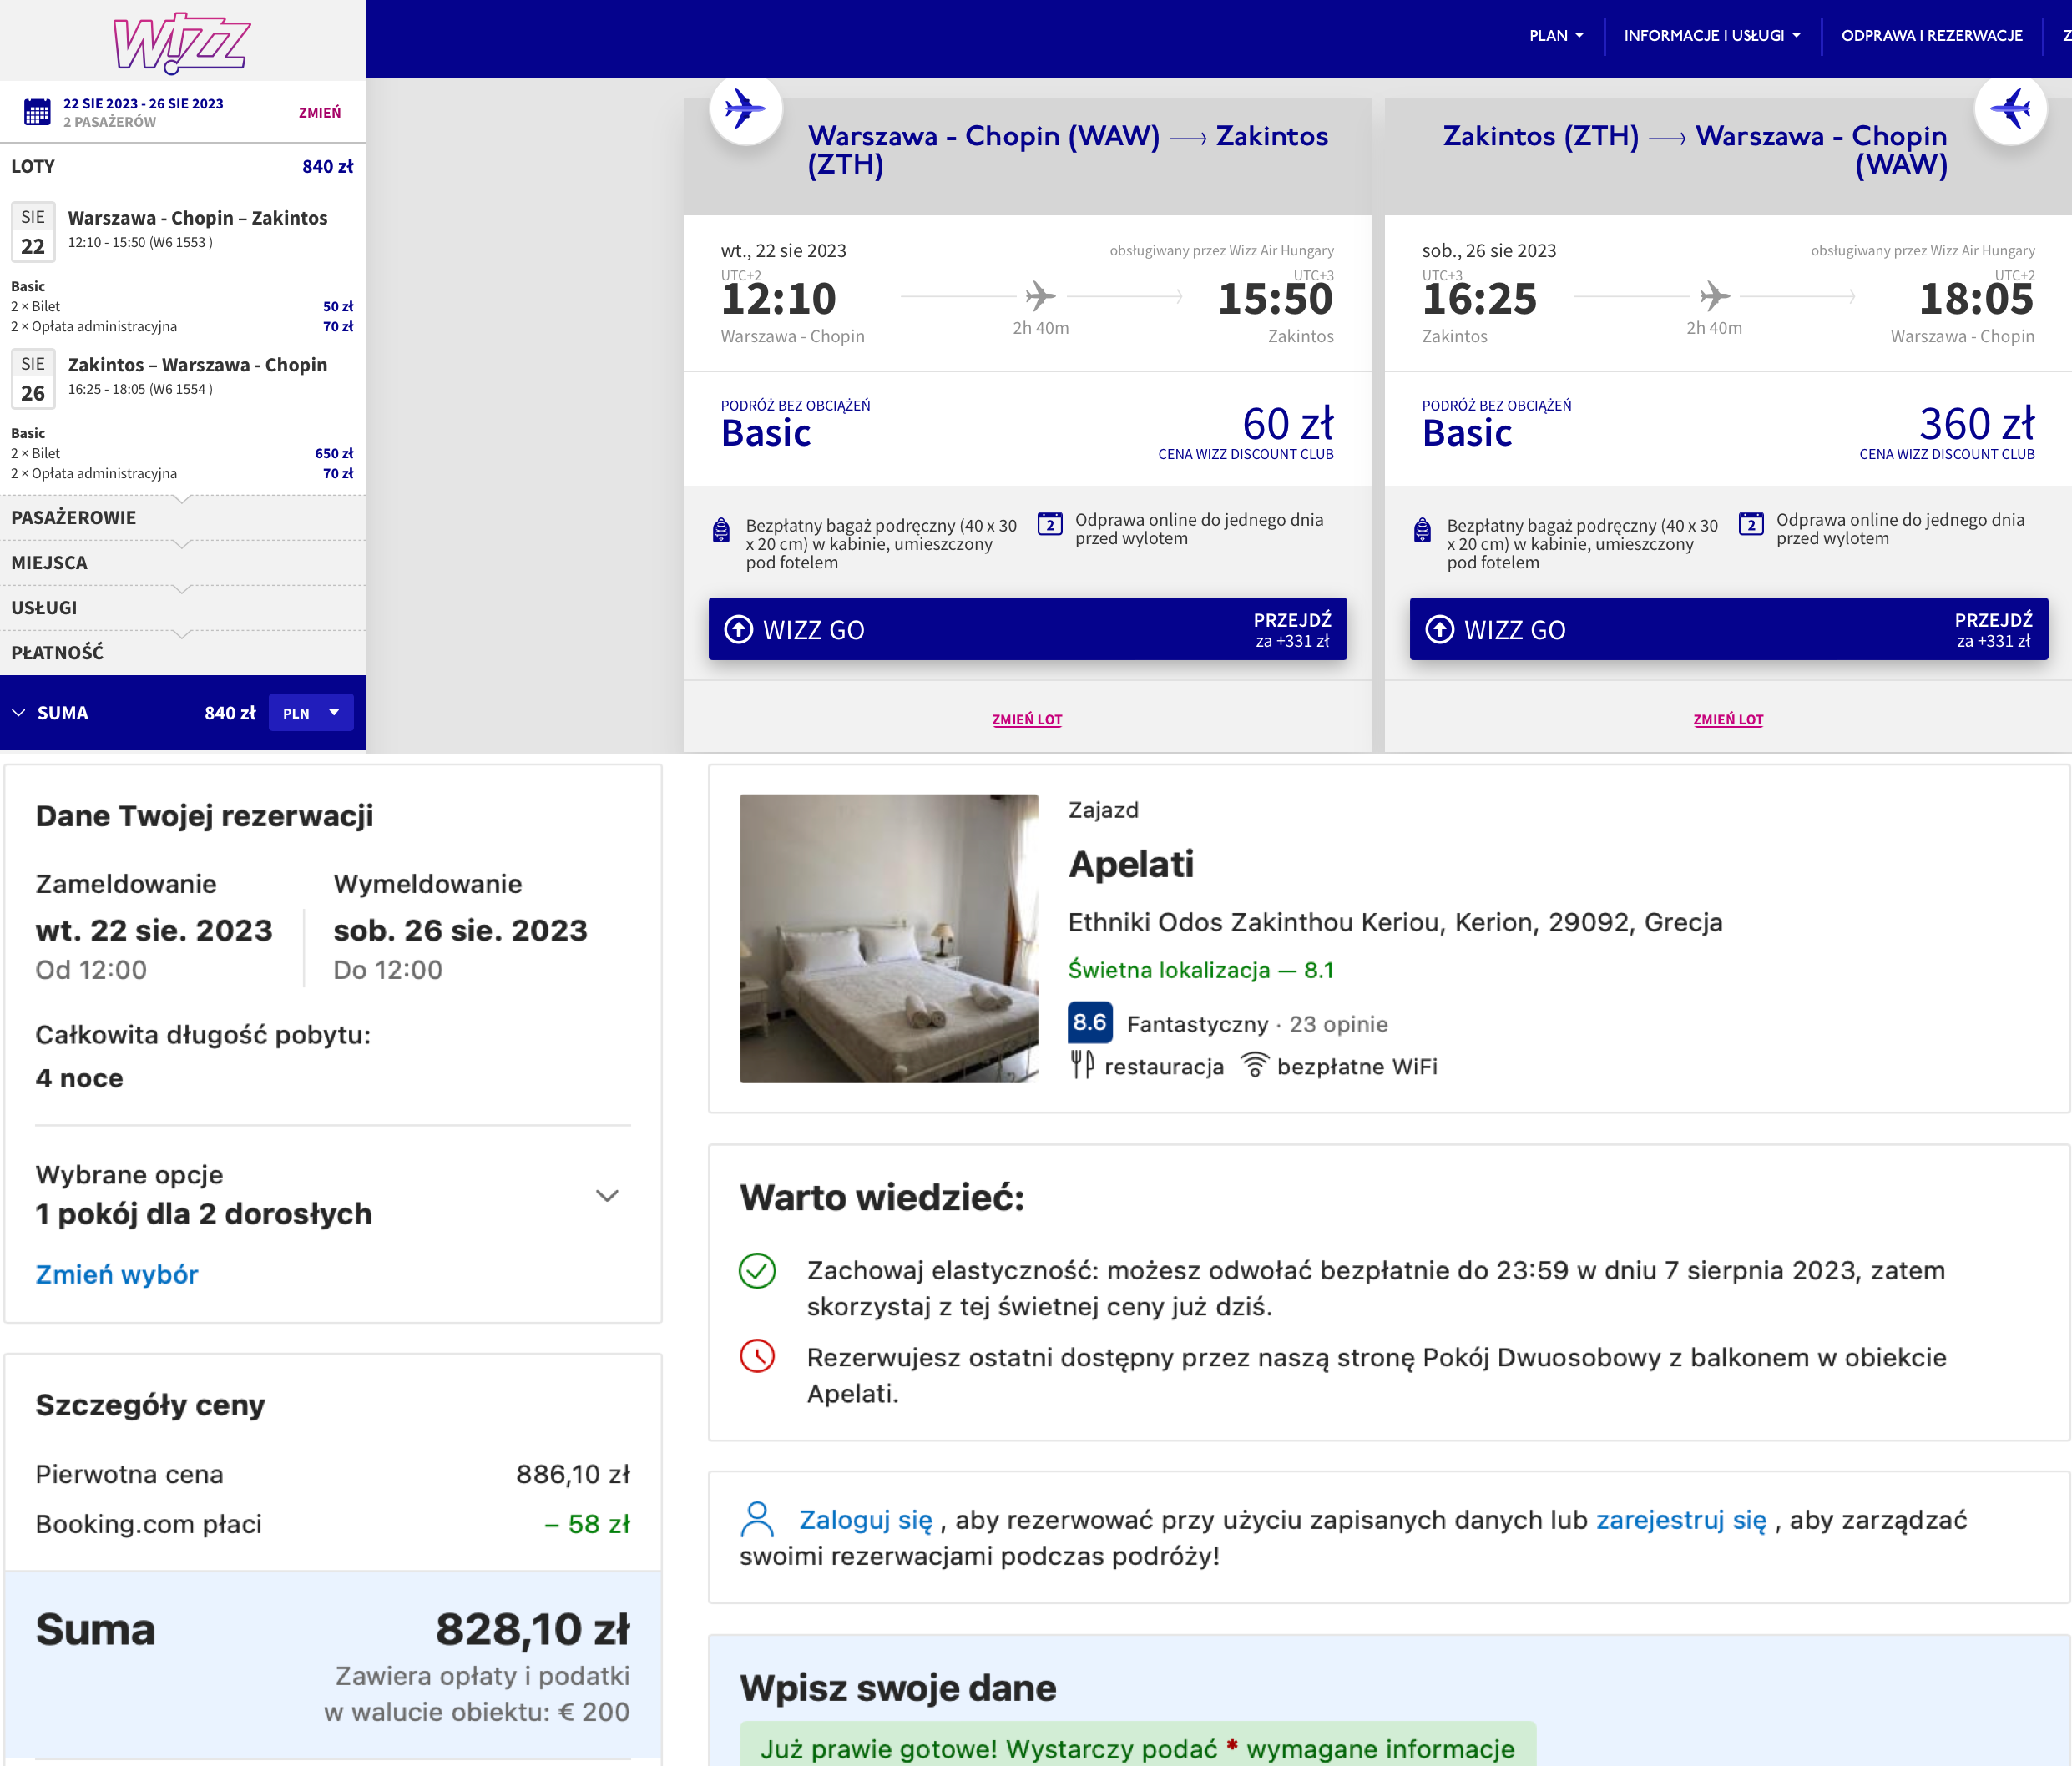The image size is (2072, 1766).
Task: Click the calendar icon beside travel dates
Action: [37, 112]
